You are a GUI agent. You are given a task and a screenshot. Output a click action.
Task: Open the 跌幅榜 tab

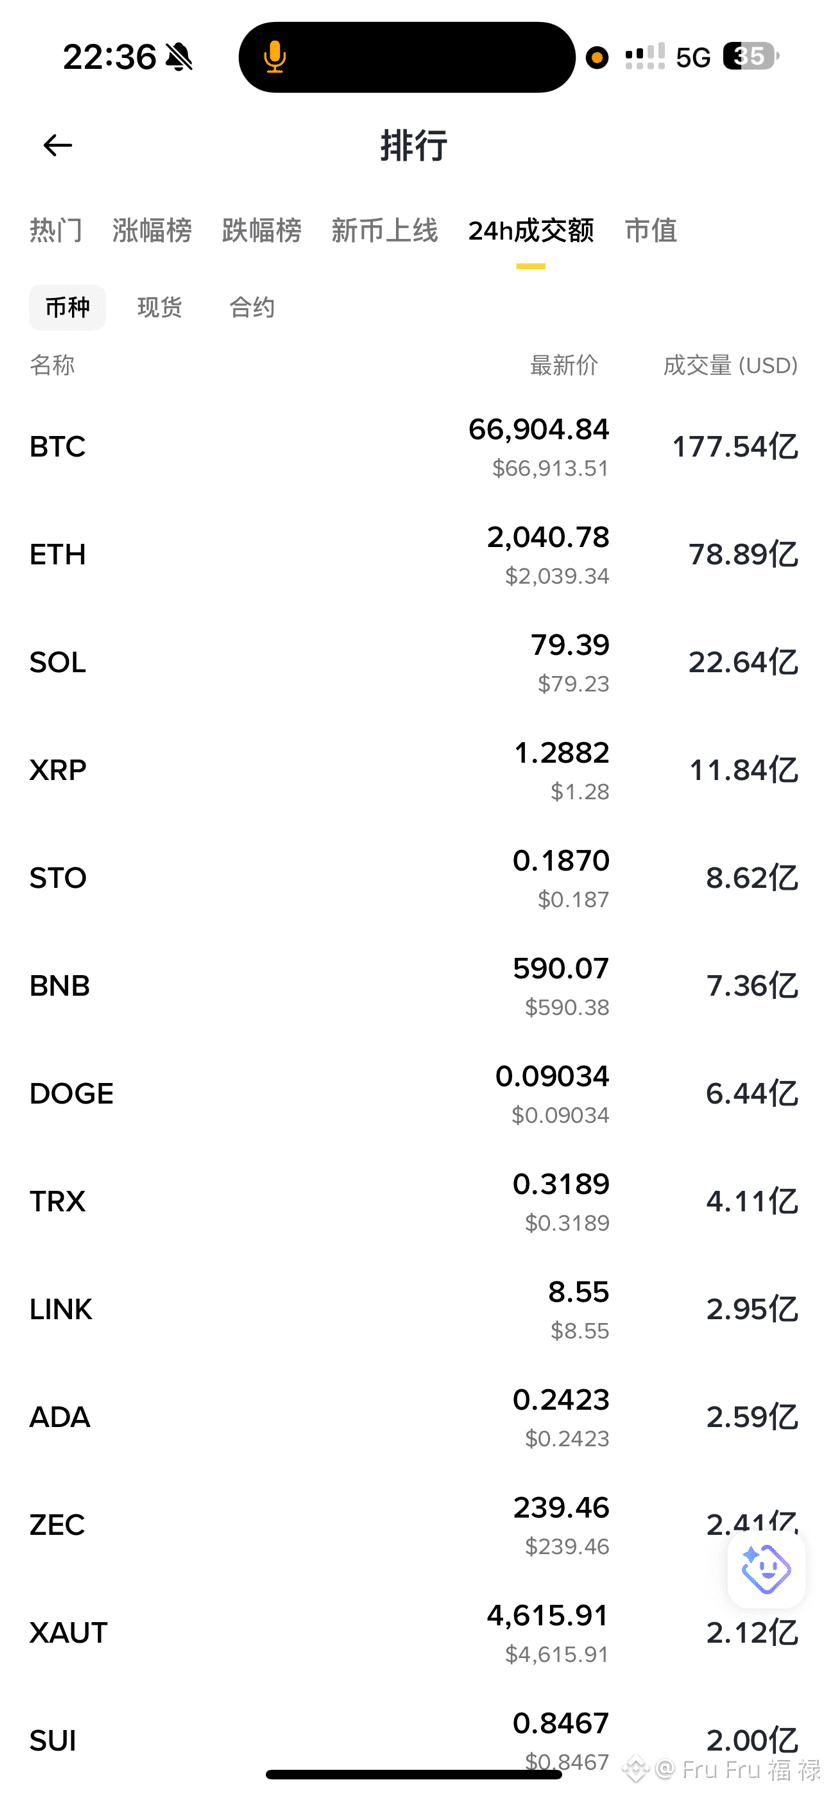(x=262, y=231)
